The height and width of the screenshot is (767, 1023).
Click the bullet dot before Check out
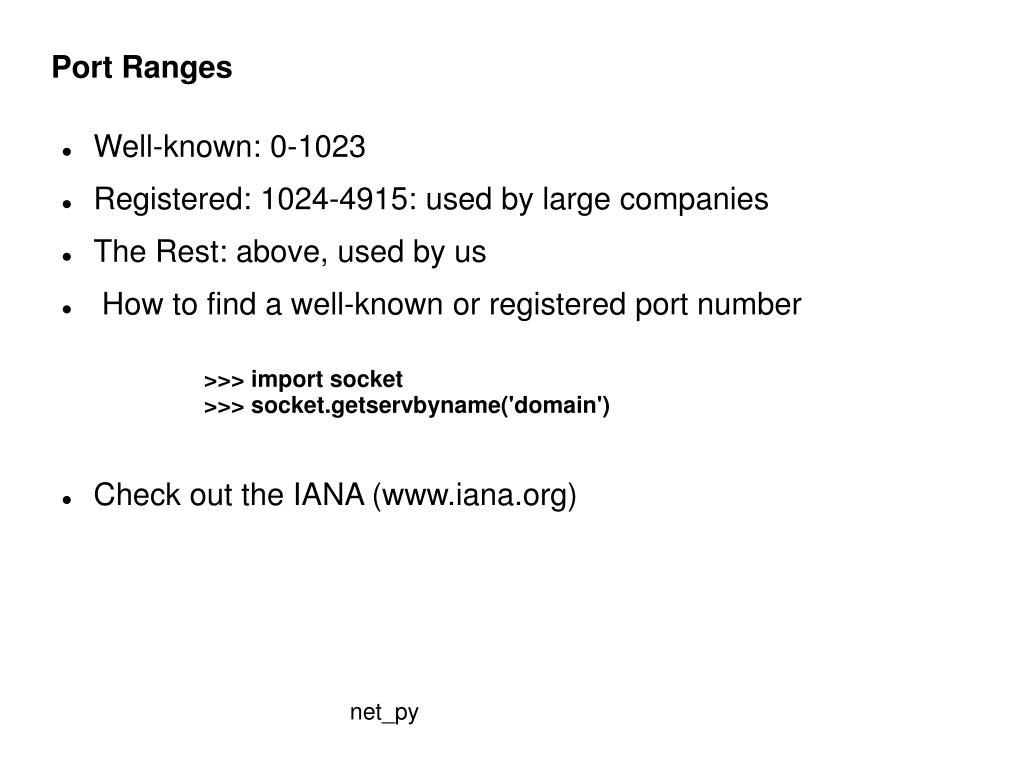[x=66, y=500]
